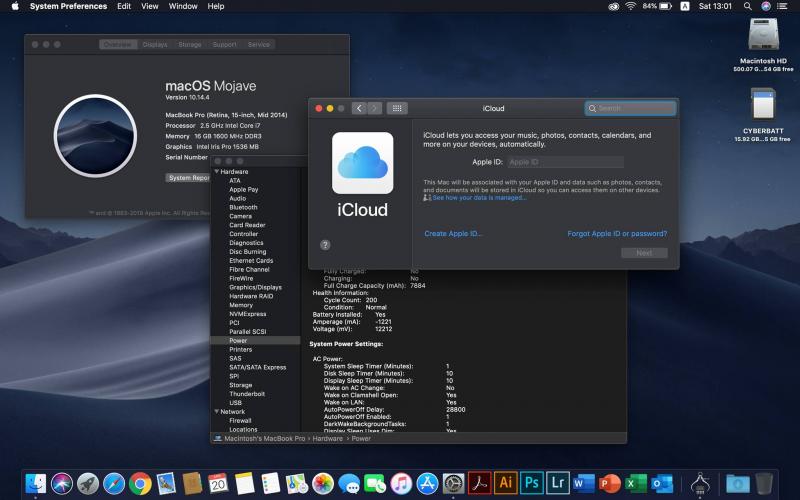Open Microsoft Word from the Dock

point(584,483)
